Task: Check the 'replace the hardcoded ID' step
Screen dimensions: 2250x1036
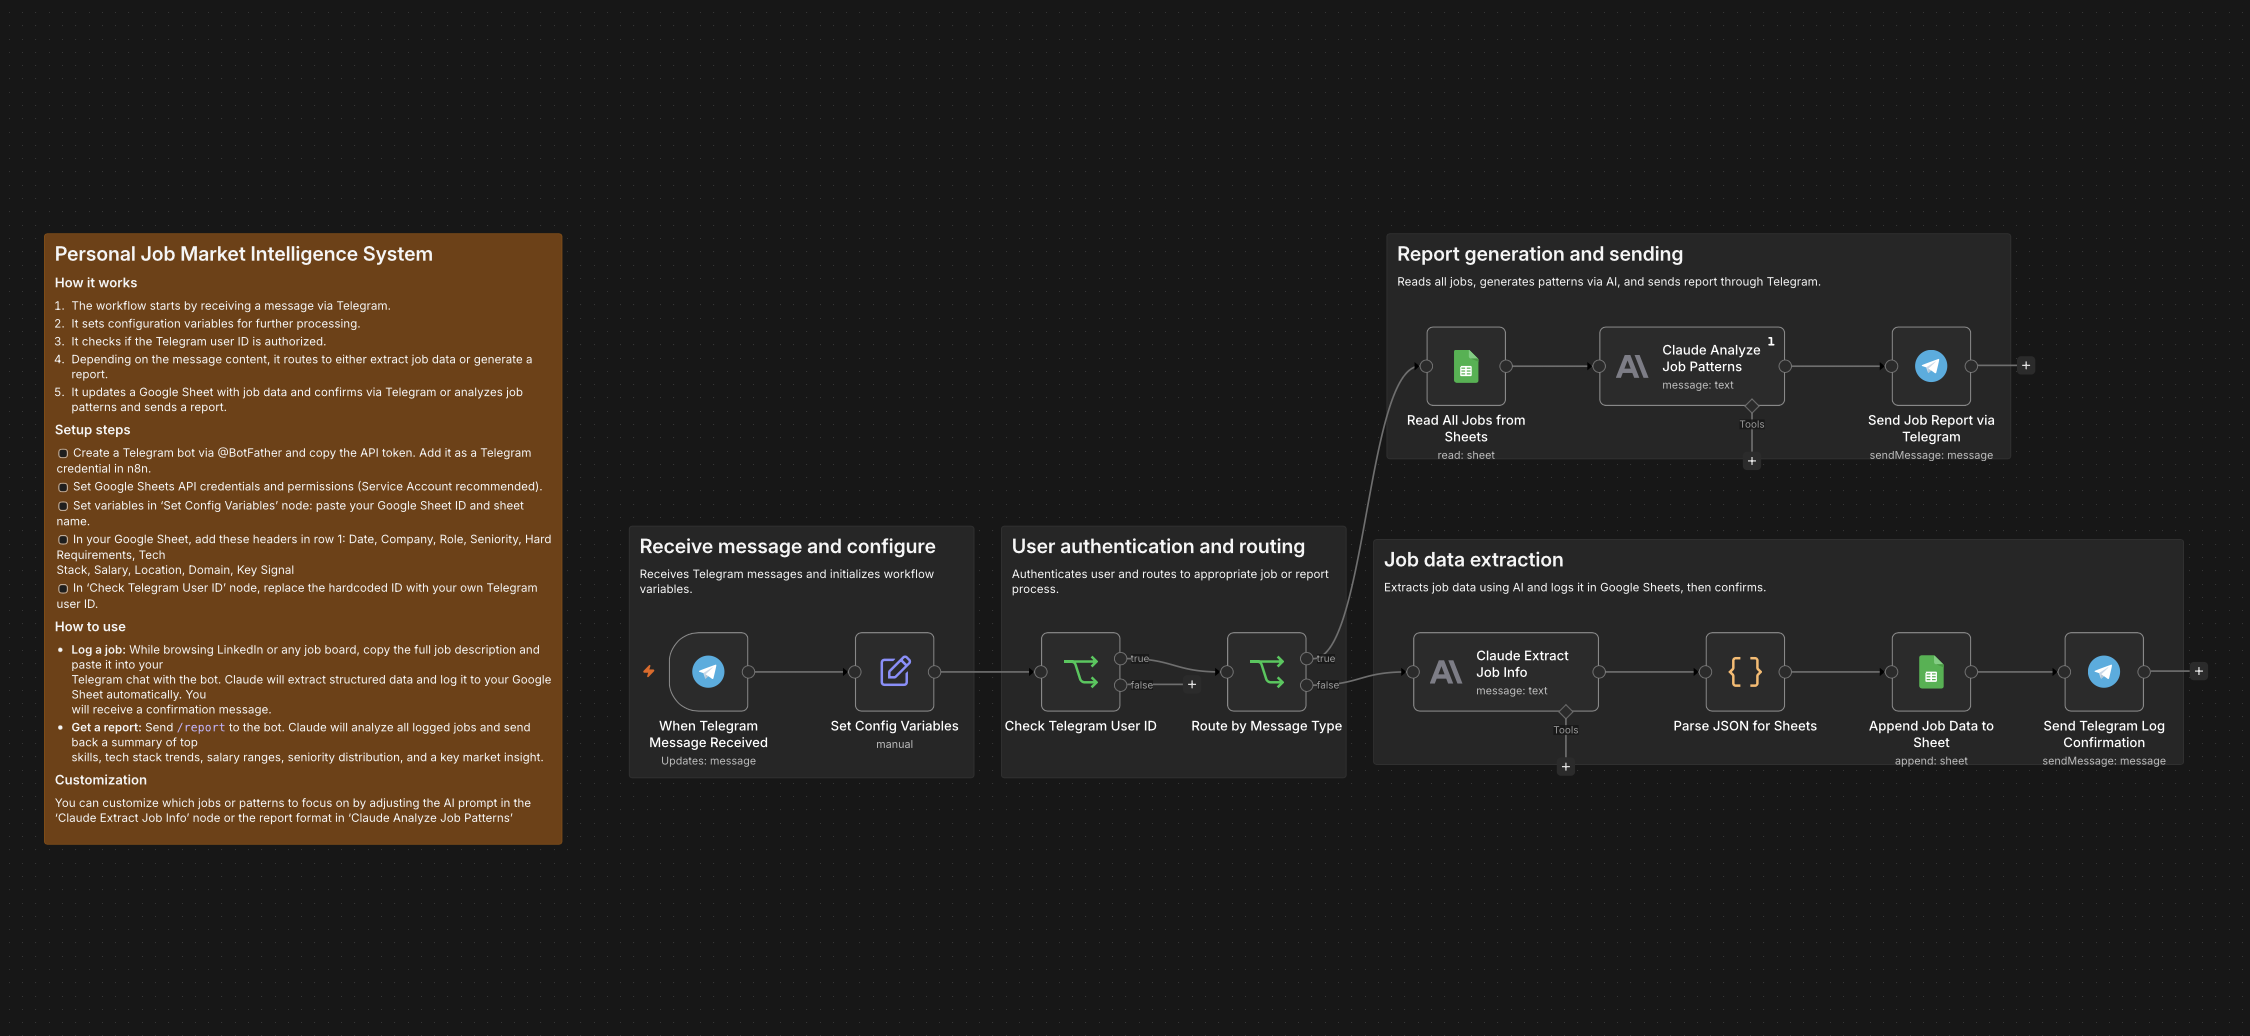Action: tap(63, 589)
